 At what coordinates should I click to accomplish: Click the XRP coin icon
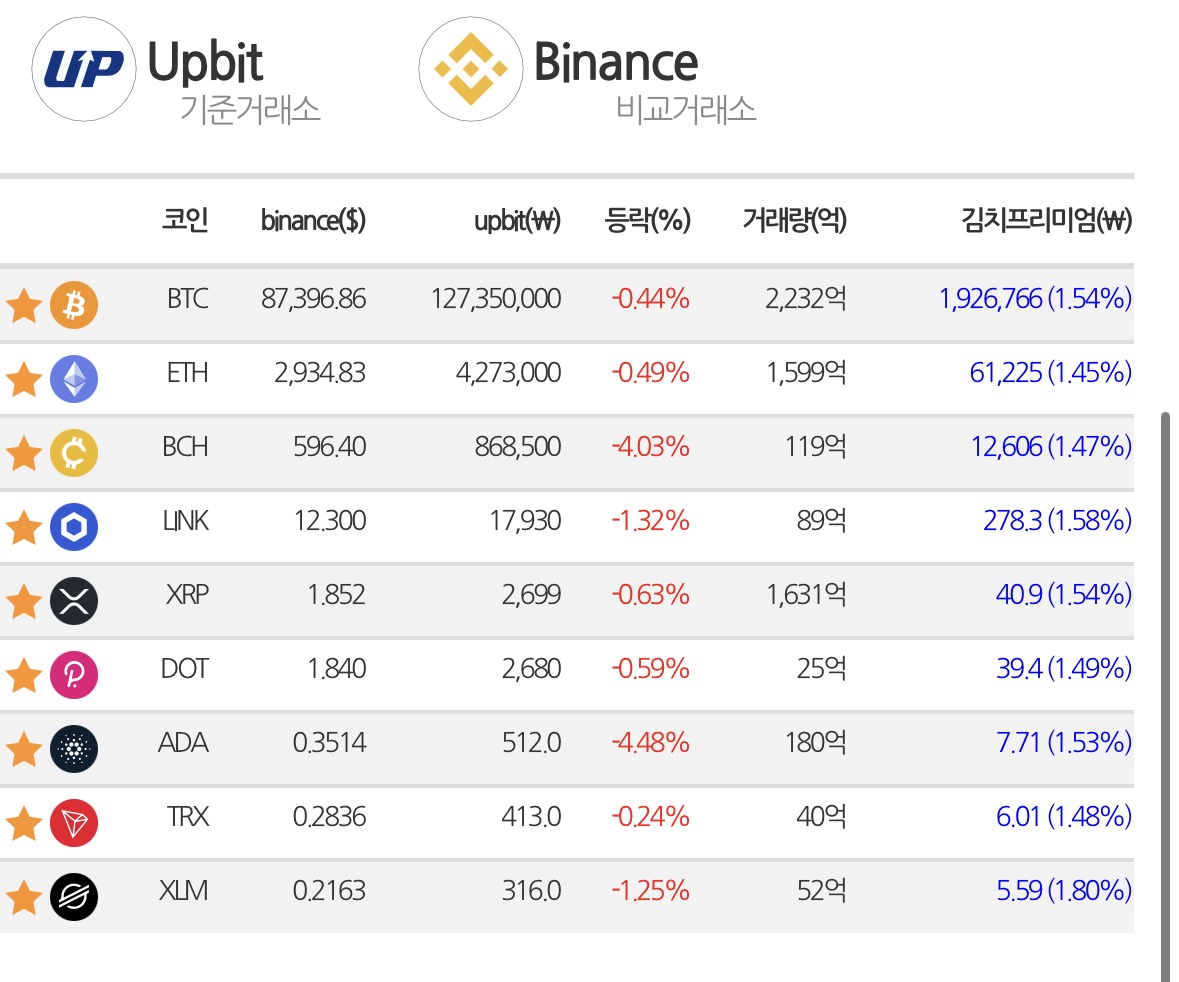74,600
